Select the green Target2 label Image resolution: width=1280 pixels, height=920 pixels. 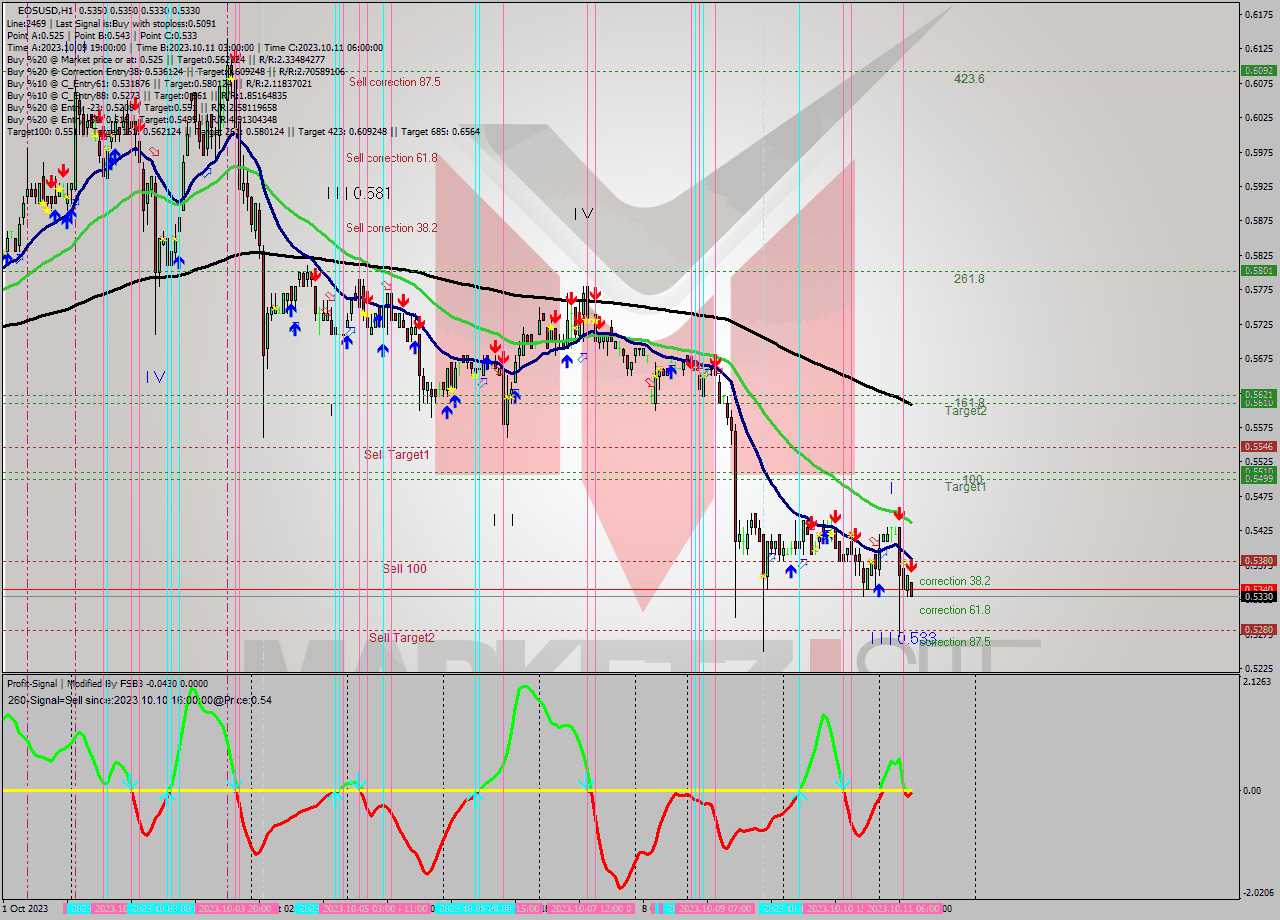point(966,411)
